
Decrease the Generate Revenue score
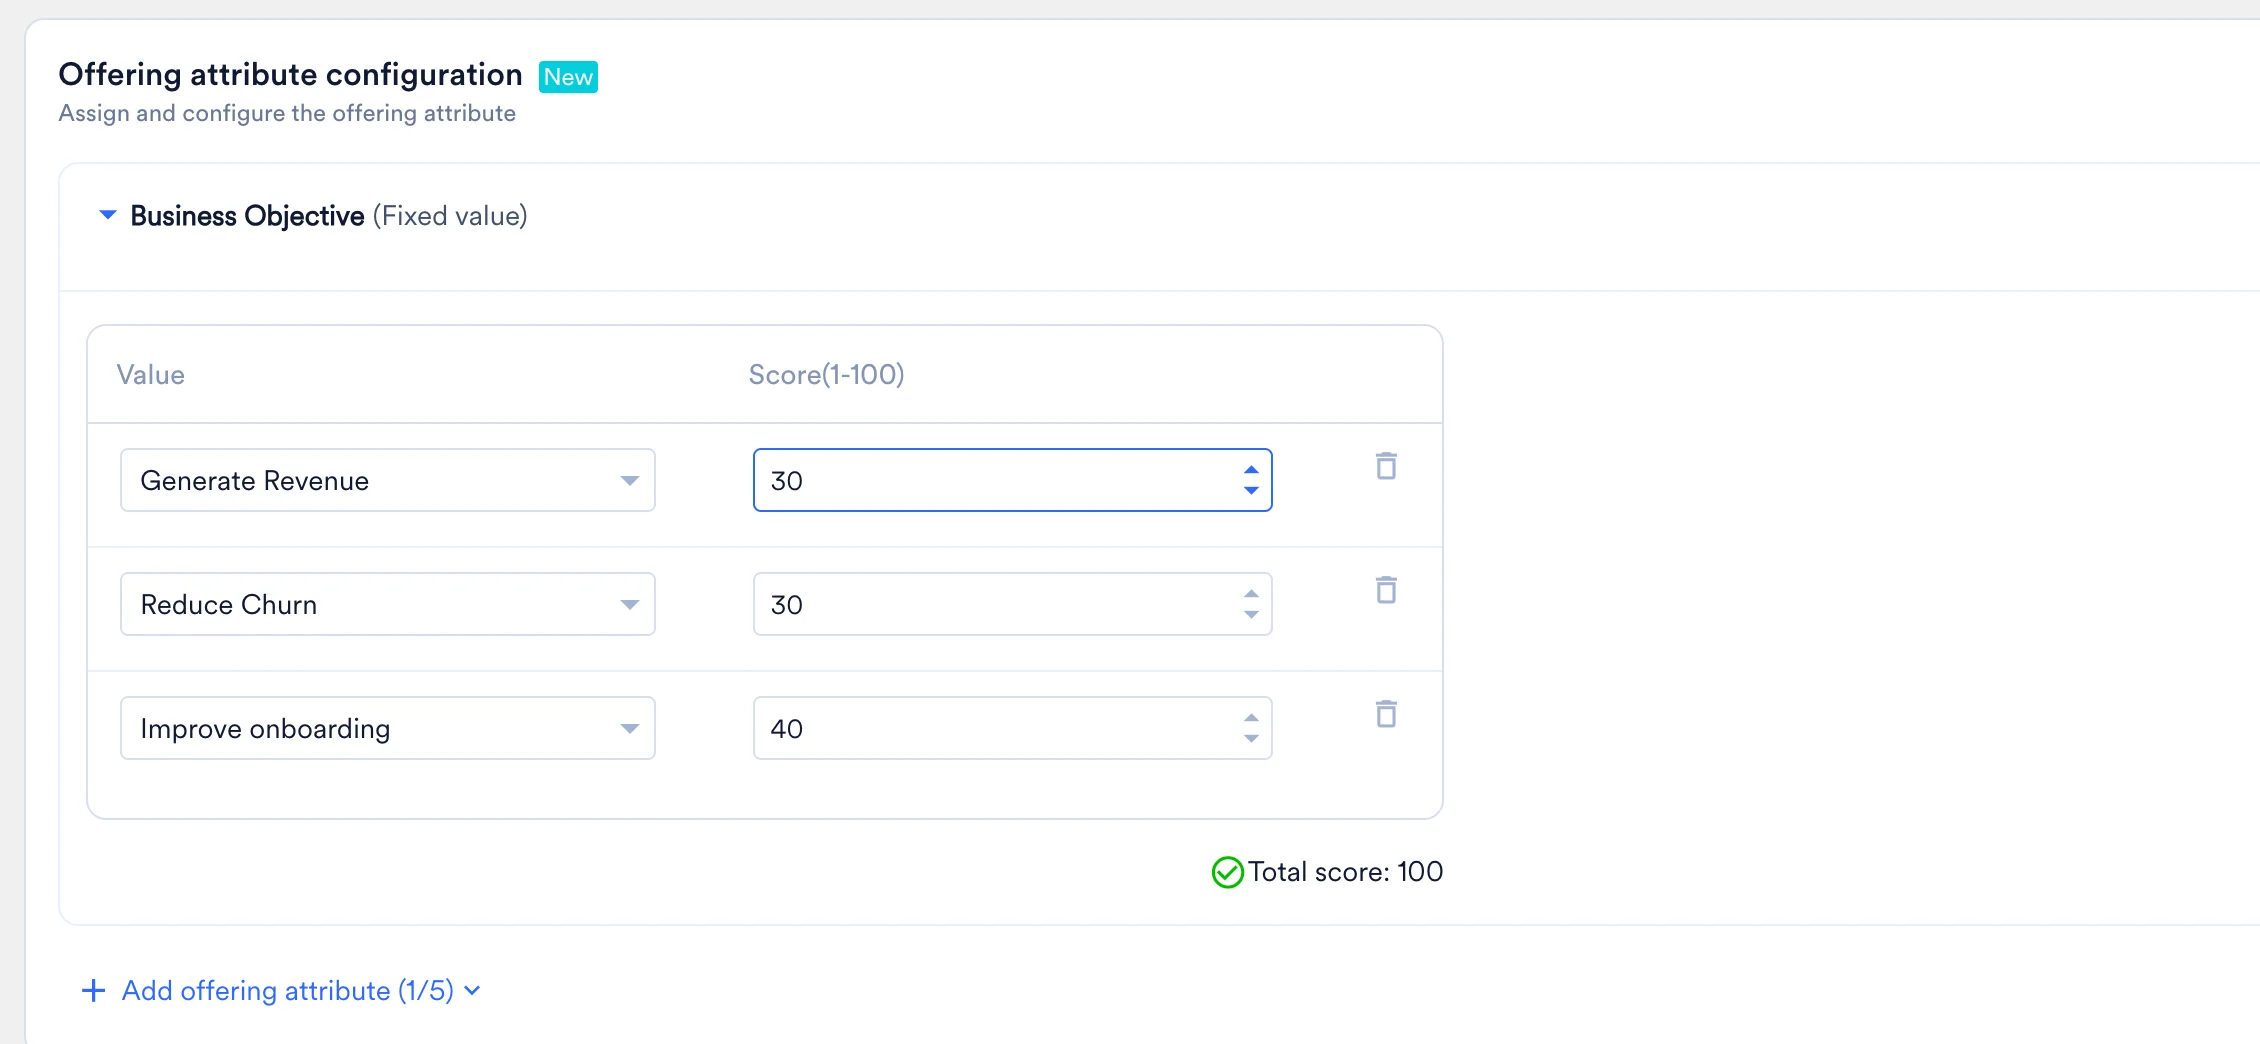[1251, 490]
